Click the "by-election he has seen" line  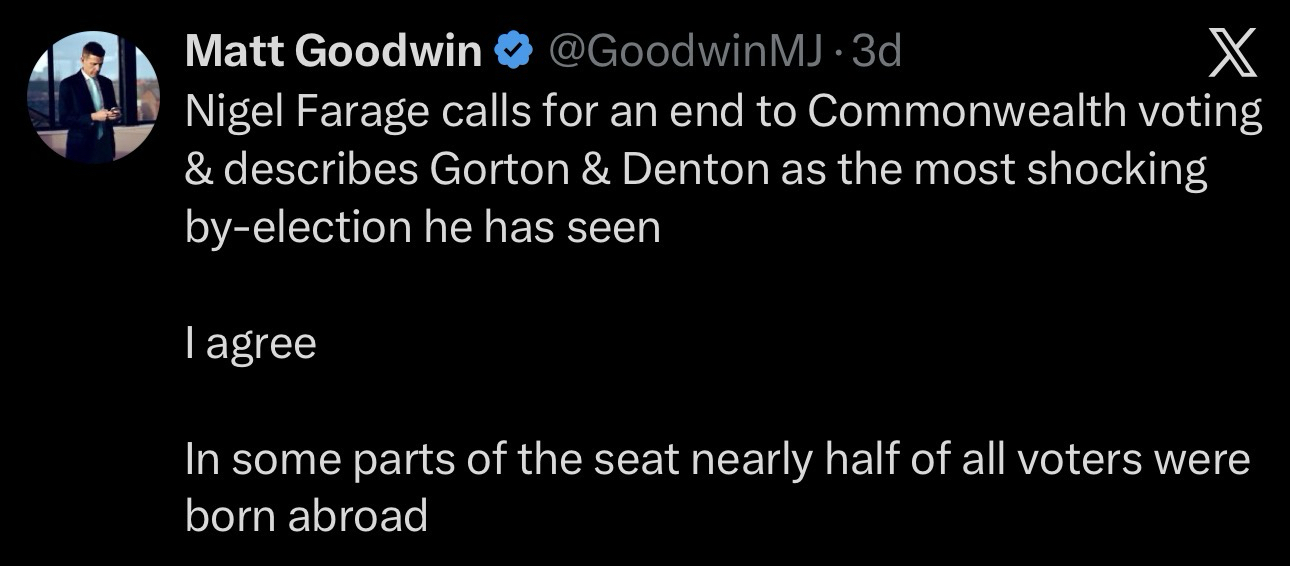(x=423, y=228)
